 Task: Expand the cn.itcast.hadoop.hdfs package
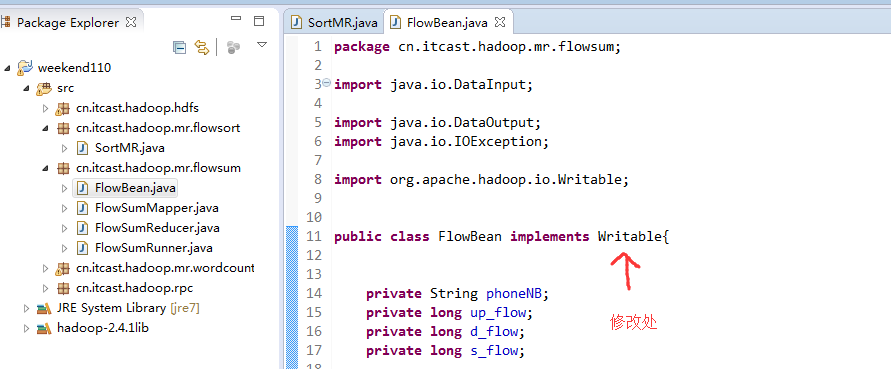[45, 108]
